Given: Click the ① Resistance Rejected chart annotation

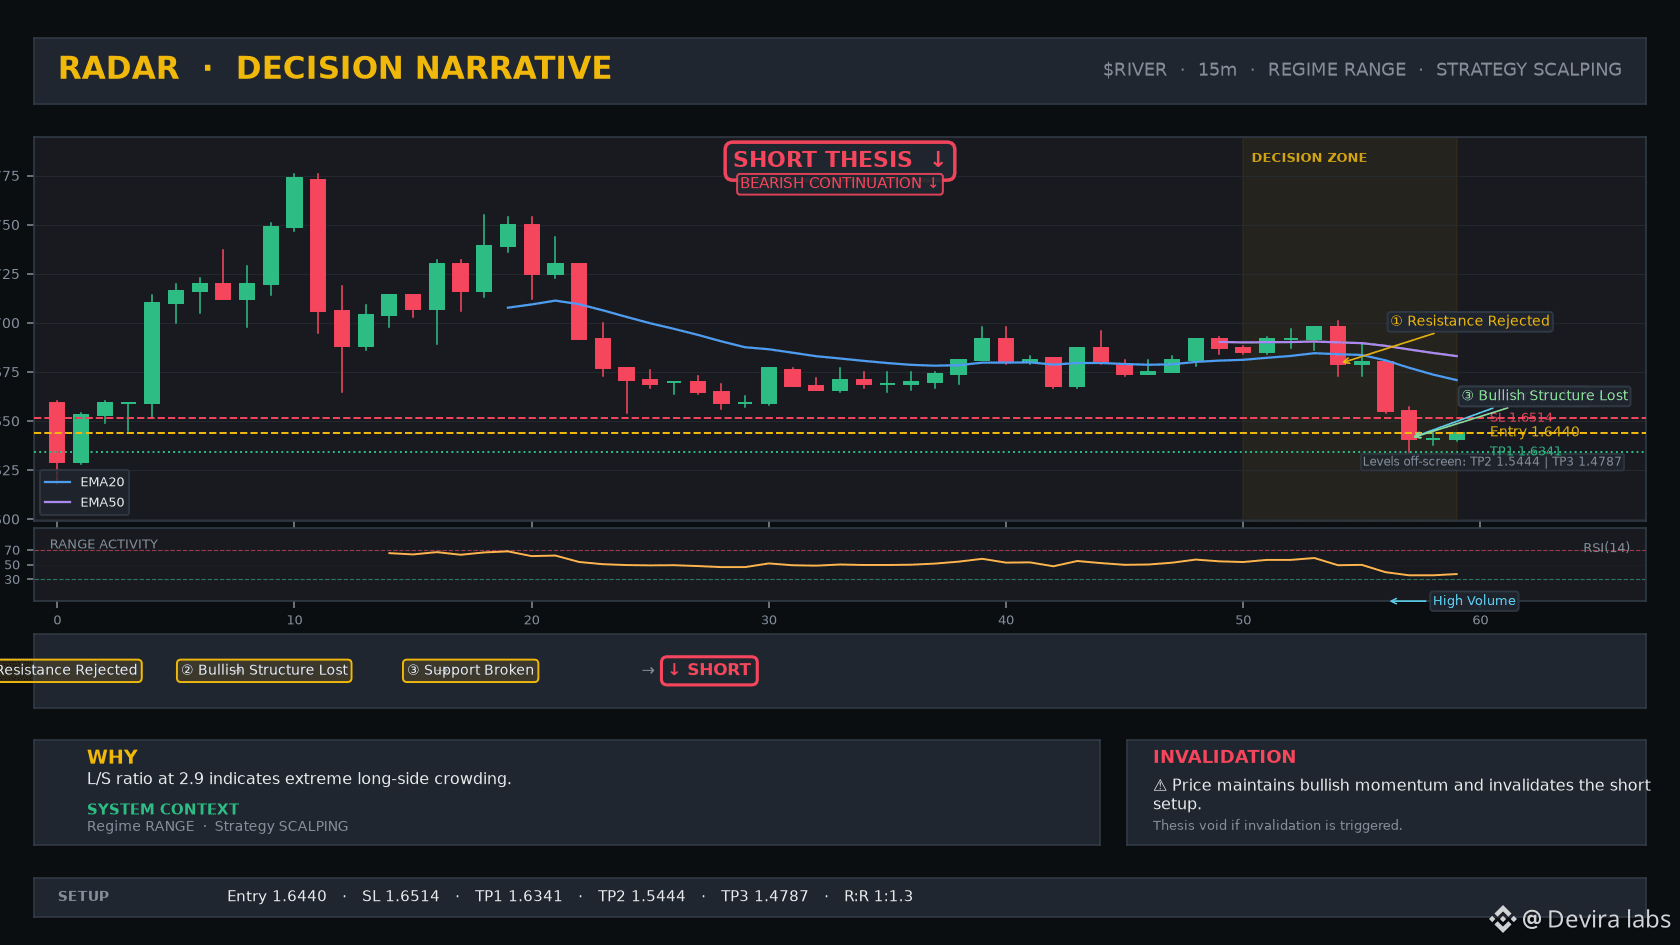Looking at the screenshot, I should coord(1470,321).
